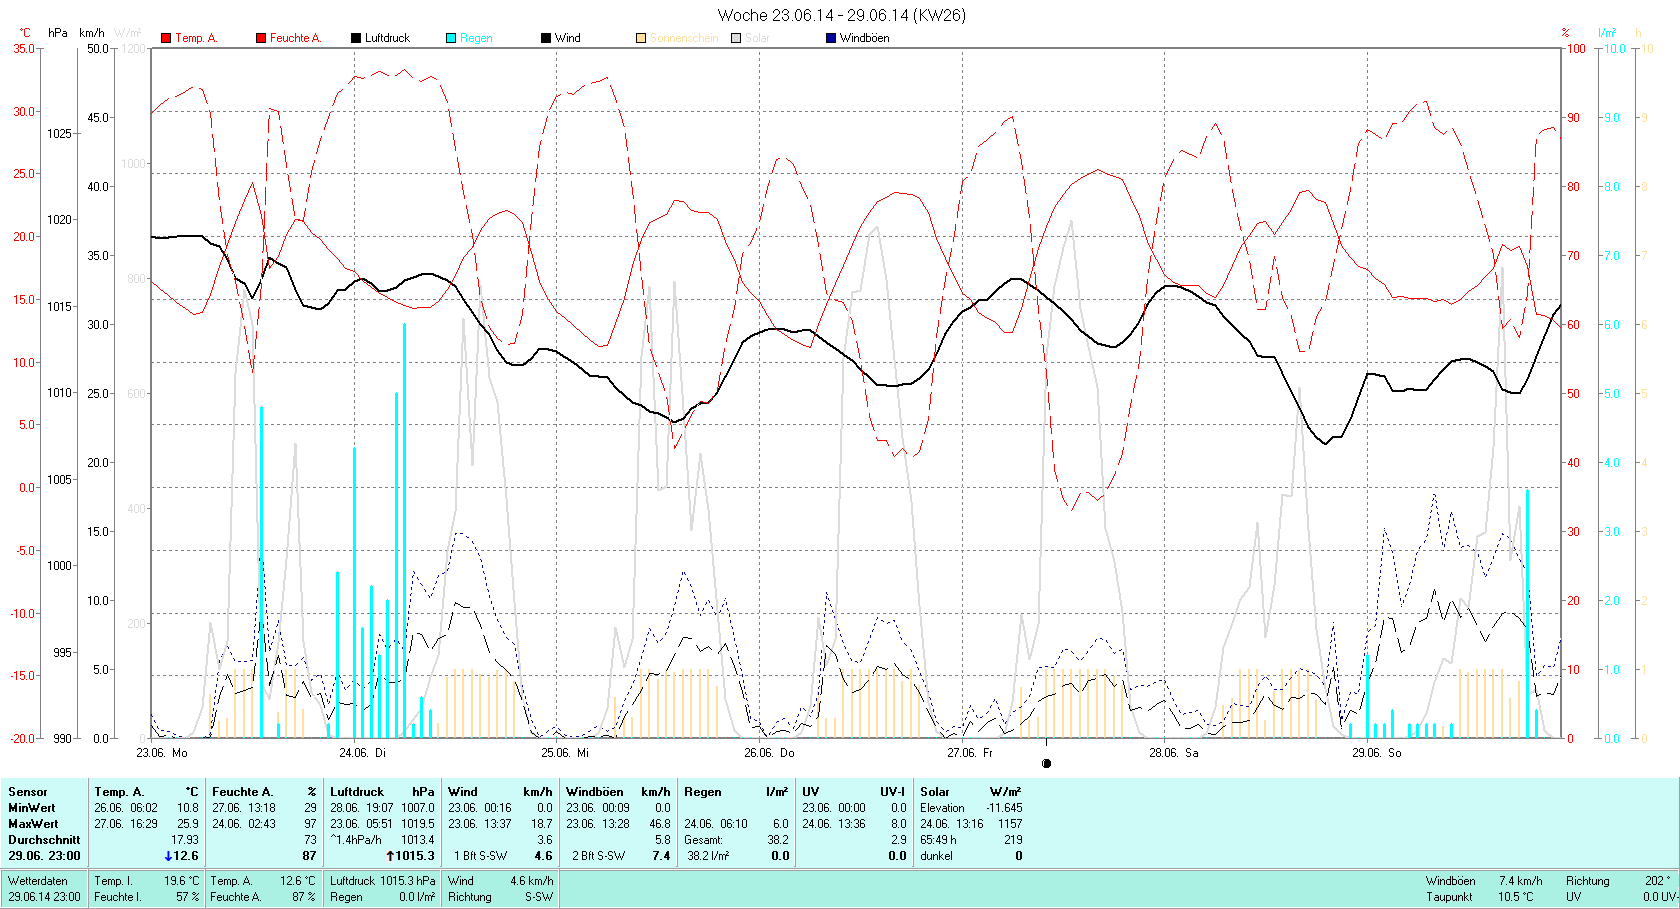Click the black Luftdruck legend swatch
The width and height of the screenshot is (1680, 909).
(356, 38)
